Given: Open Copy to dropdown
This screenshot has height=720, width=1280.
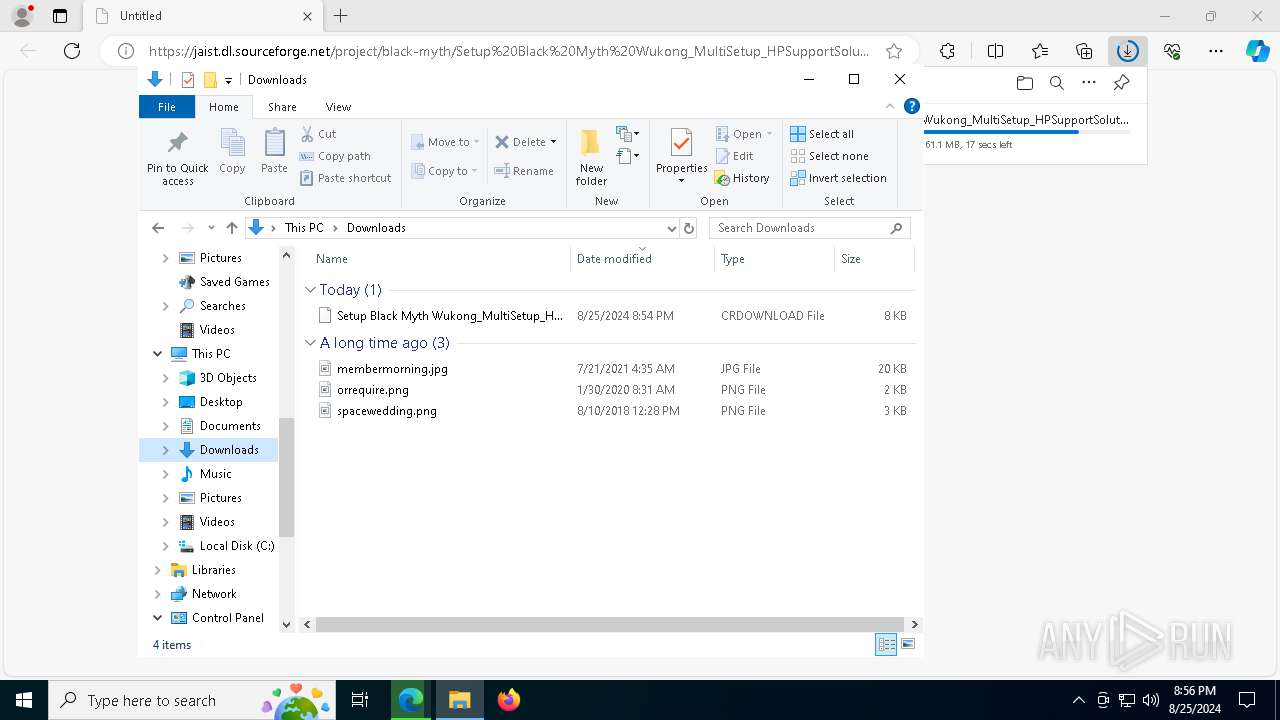Looking at the screenshot, I should tap(444, 171).
